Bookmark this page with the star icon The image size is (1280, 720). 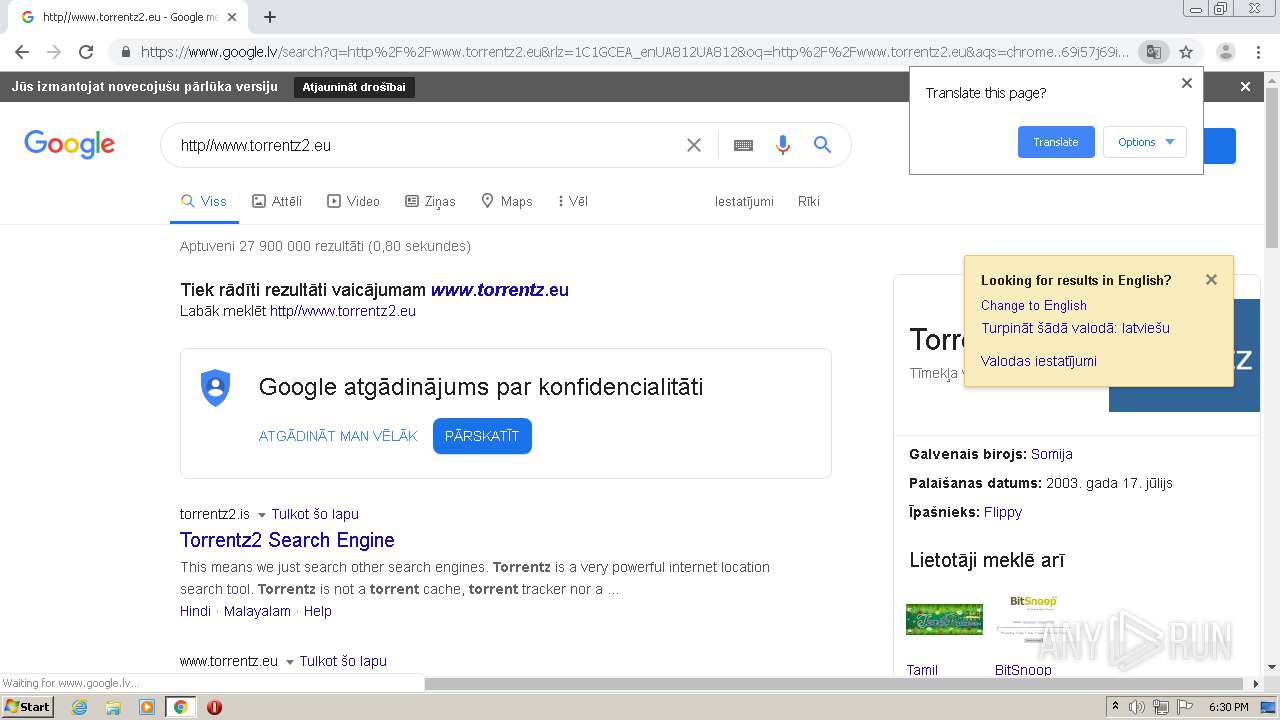1186,52
